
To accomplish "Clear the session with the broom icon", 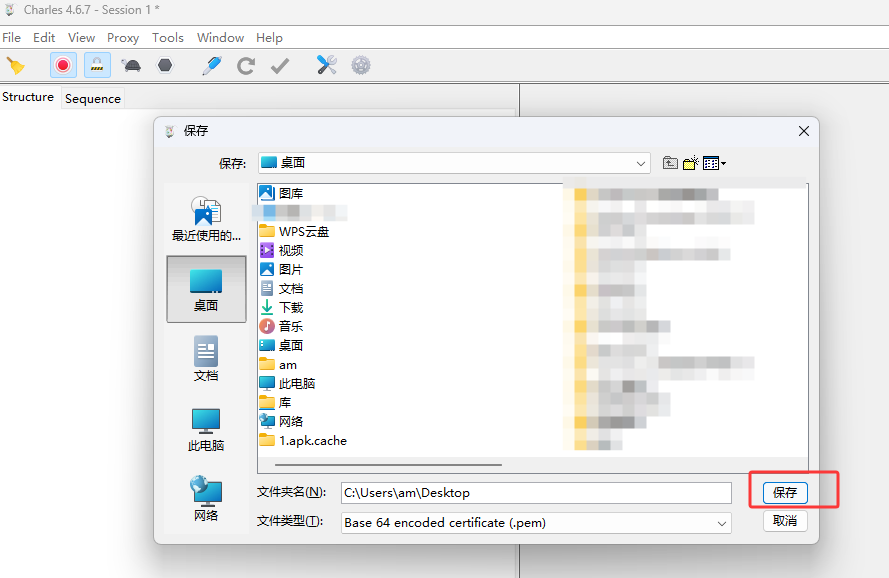I will (x=15, y=66).
